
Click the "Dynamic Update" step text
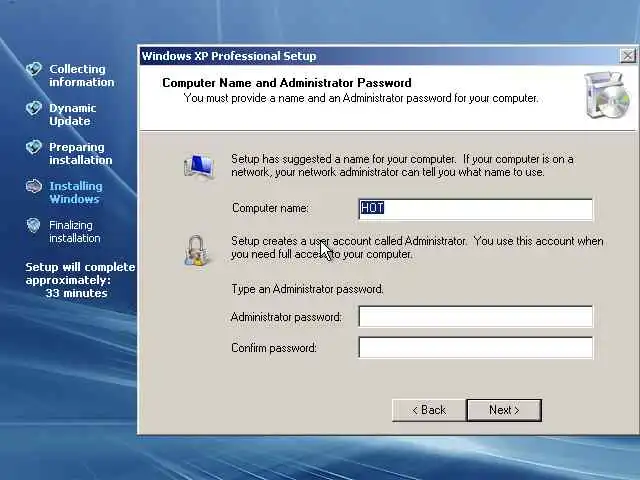tap(73, 114)
